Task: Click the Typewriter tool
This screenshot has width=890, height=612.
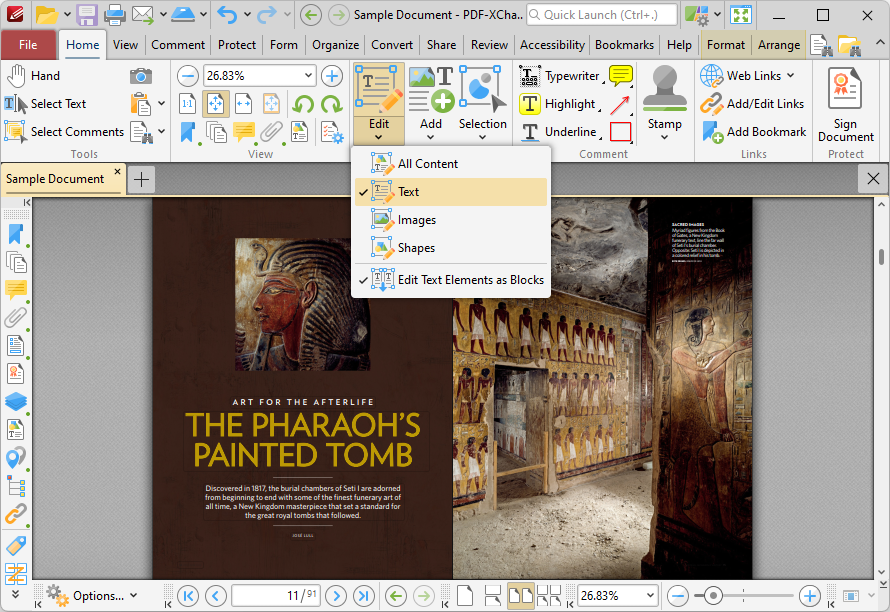Action: [560, 76]
